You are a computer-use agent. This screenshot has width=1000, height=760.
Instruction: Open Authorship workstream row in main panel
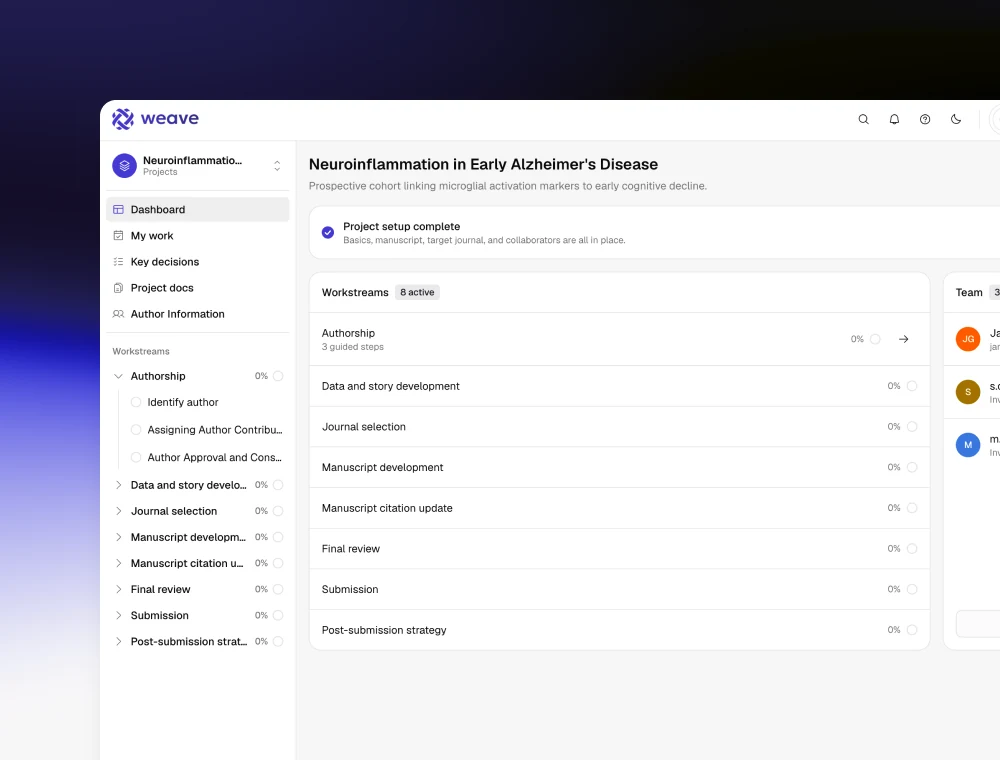point(619,339)
